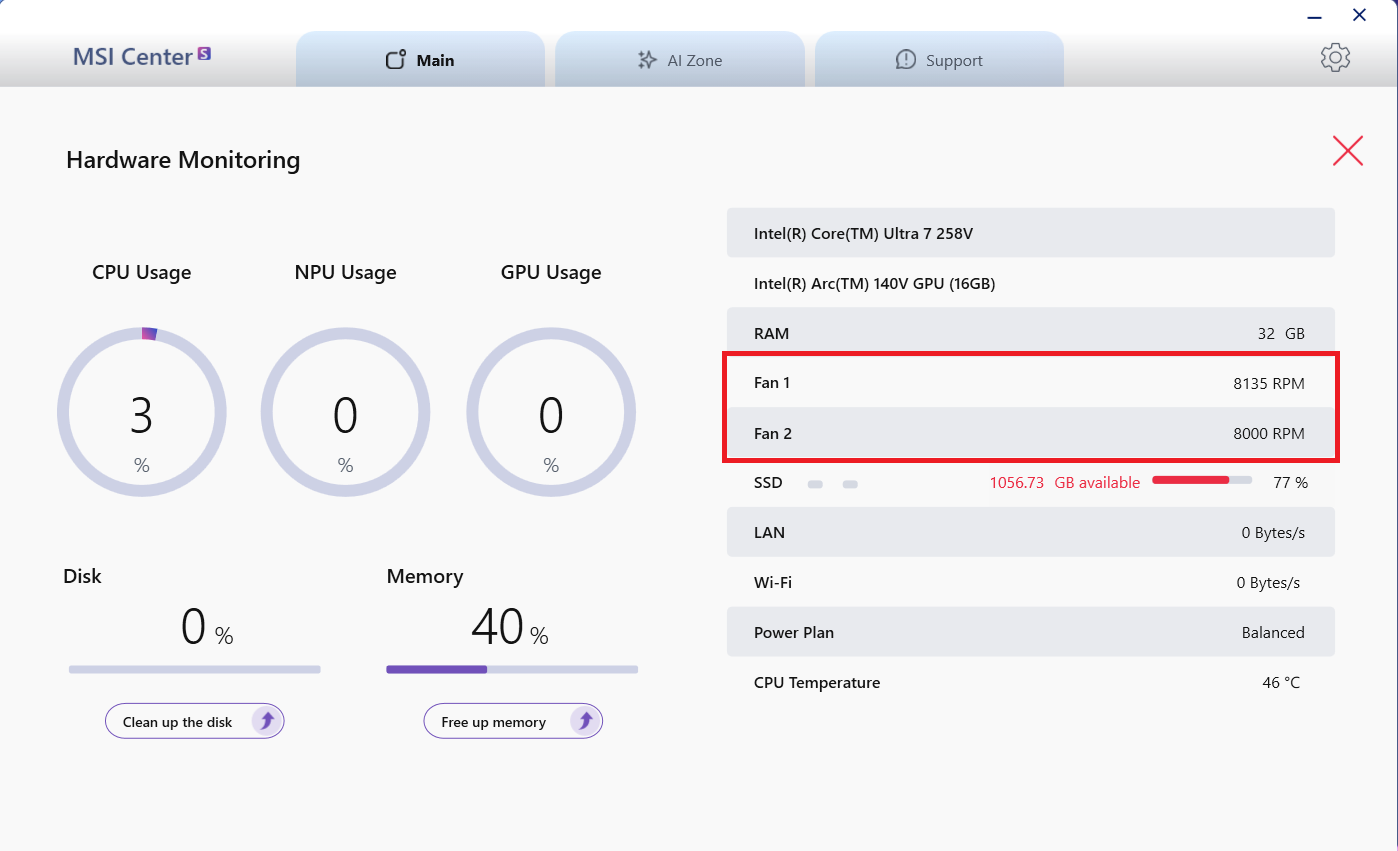The image size is (1398, 851).
Task: Click the GPU Usage gauge
Action: [x=551, y=412]
